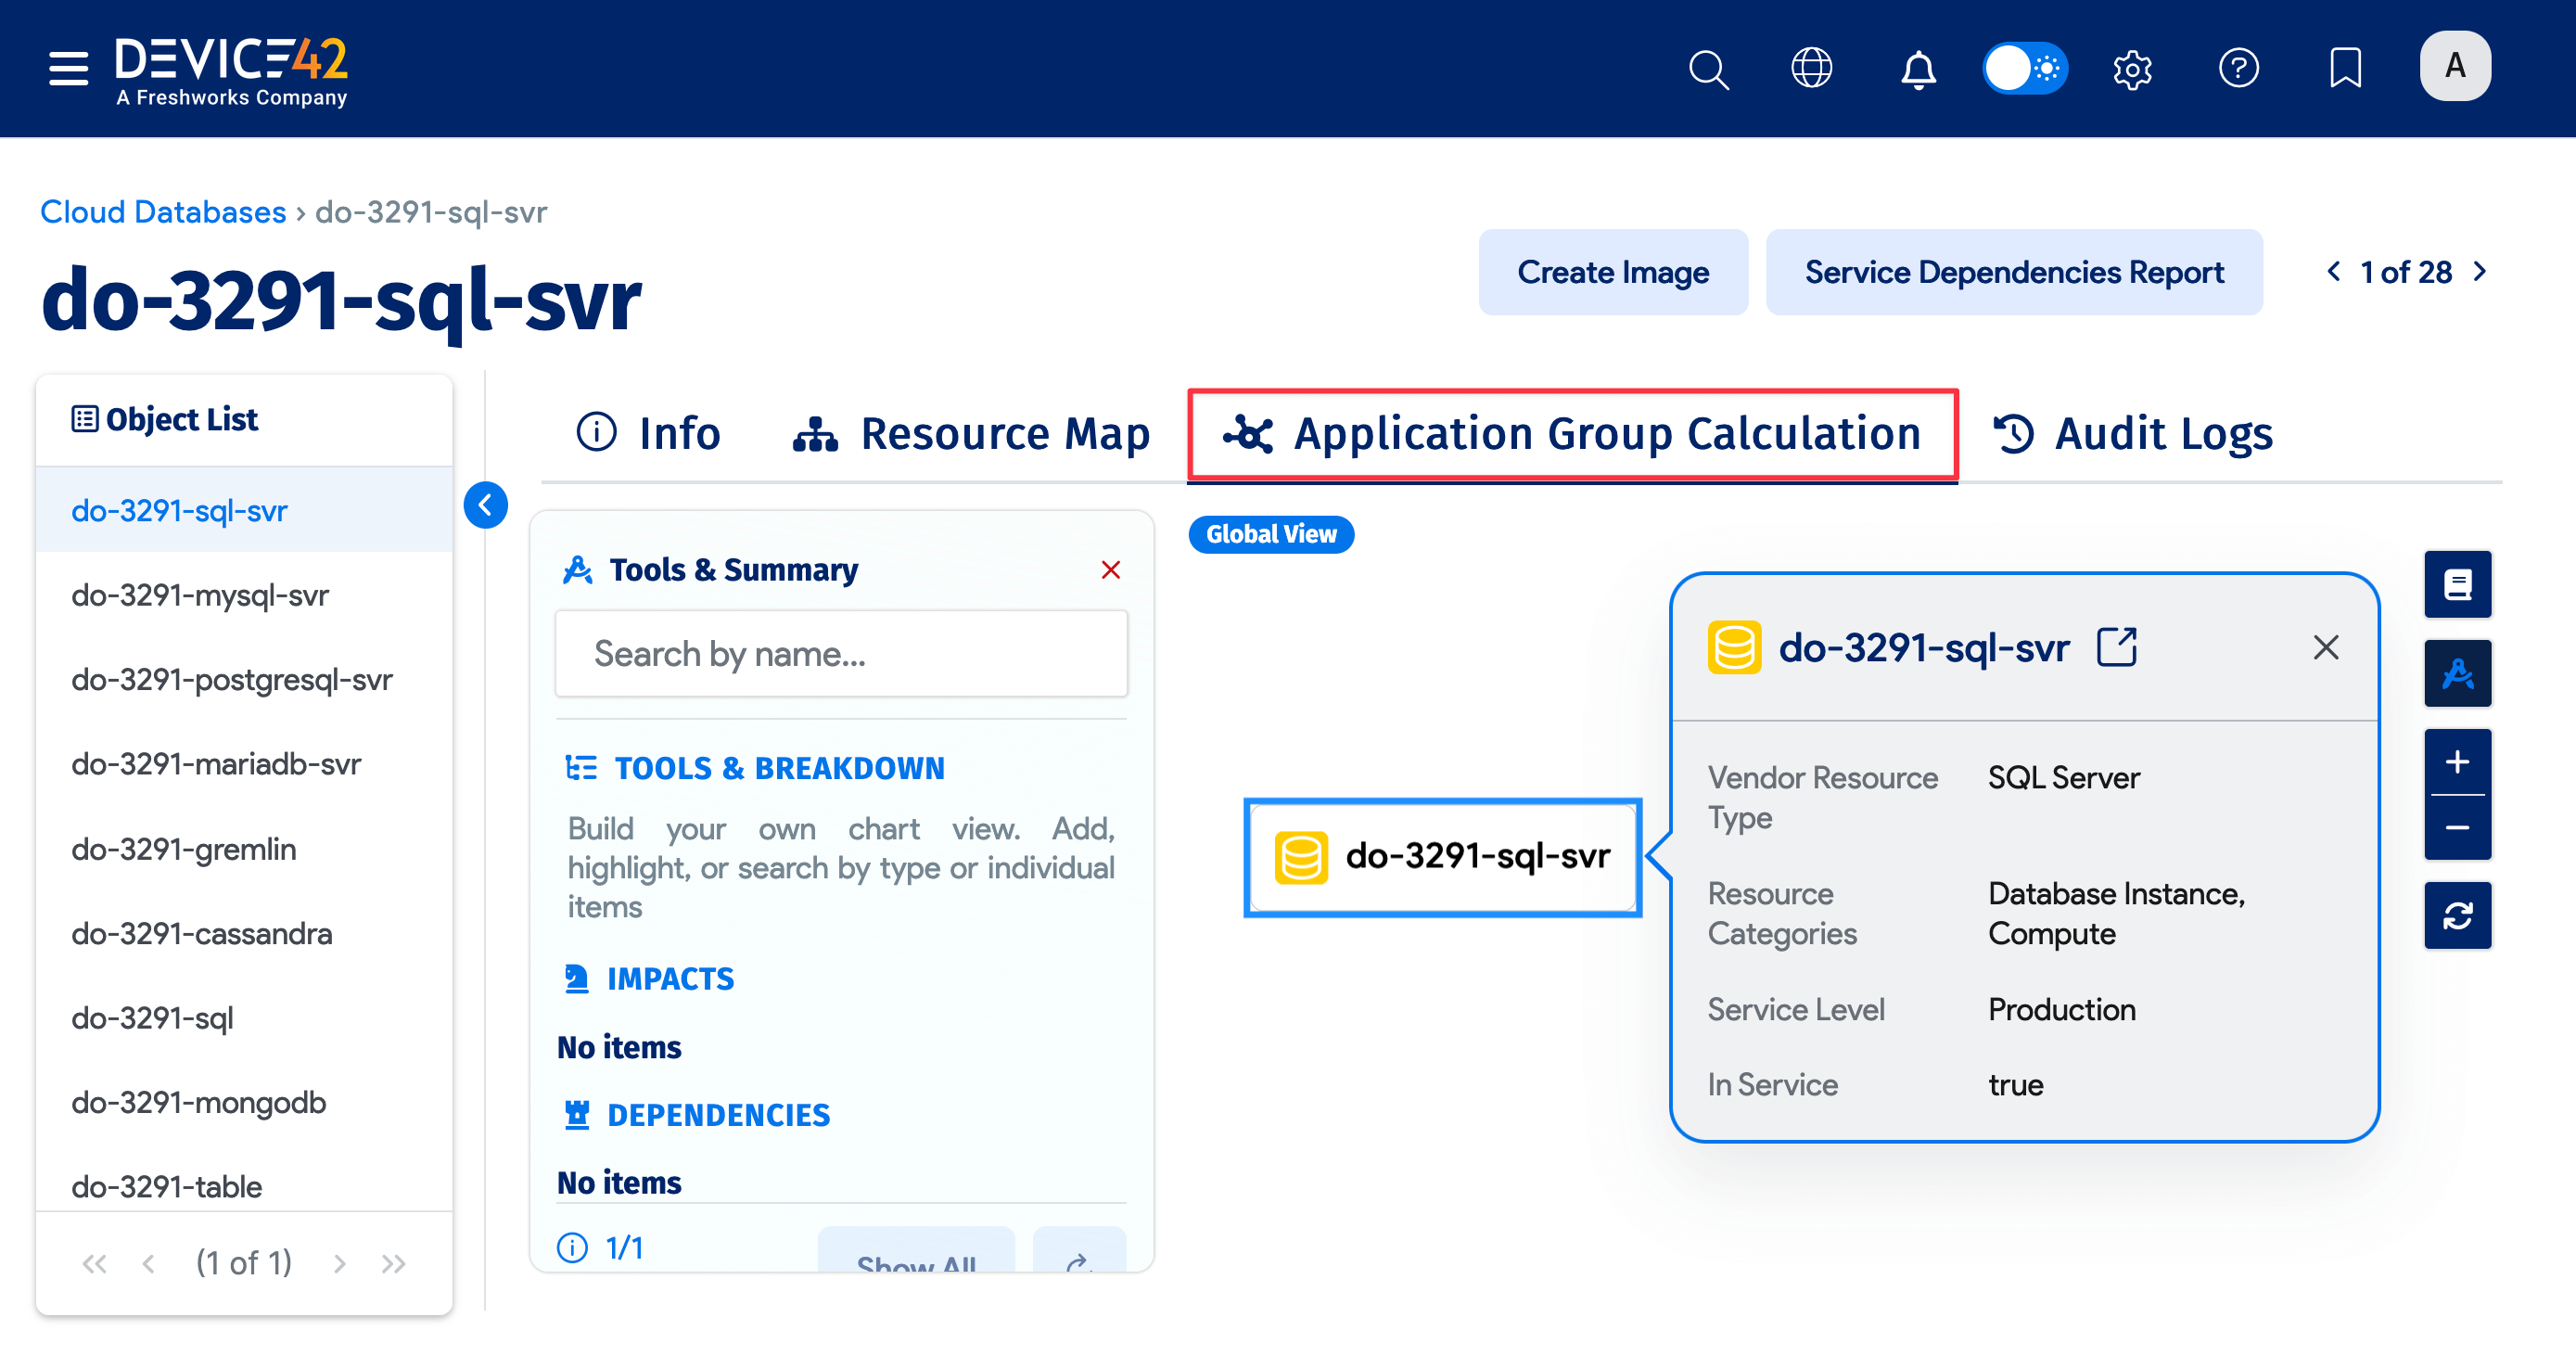The width and height of the screenshot is (2576, 1356).
Task: Zoom out on the application group map
Action: click(x=2458, y=826)
